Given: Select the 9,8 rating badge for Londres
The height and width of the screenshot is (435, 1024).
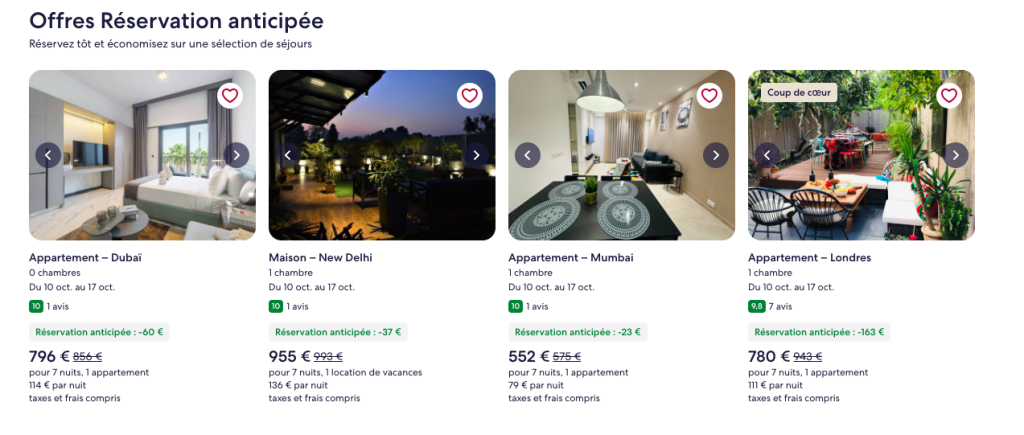Looking at the screenshot, I should tap(756, 306).
